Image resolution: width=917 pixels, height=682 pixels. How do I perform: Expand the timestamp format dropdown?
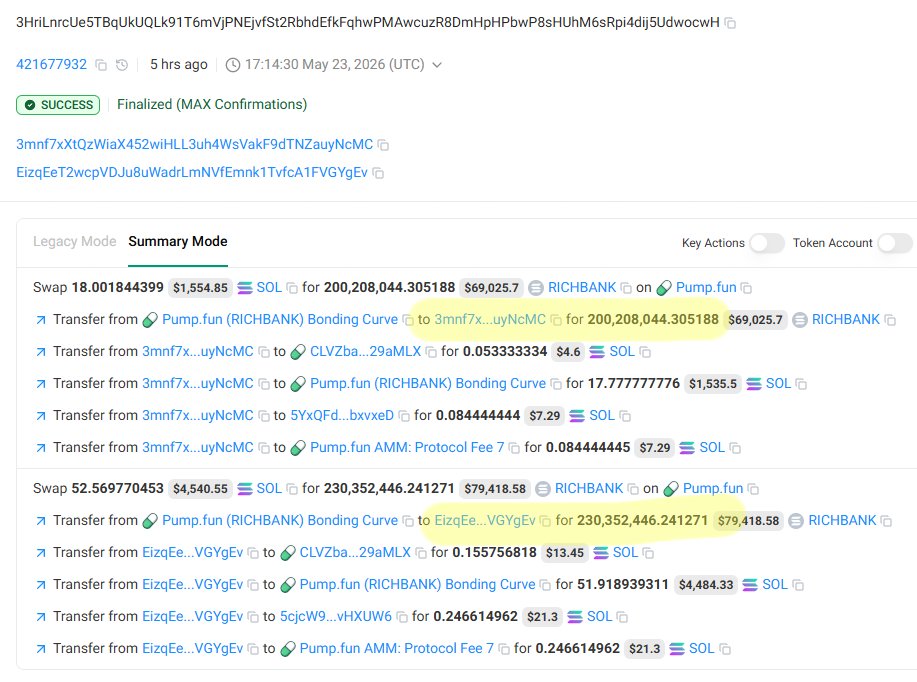pyautogui.click(x=436, y=65)
